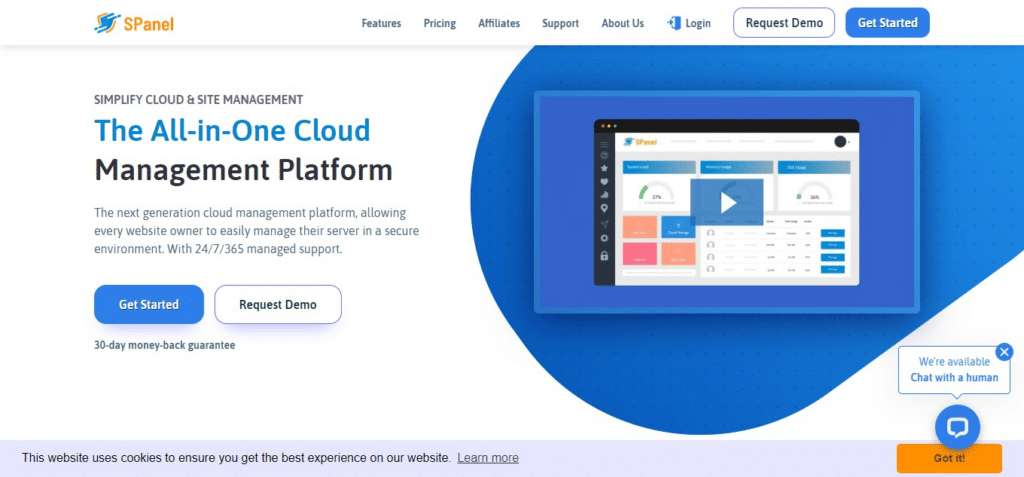Play the SPanel dashboard demo video
Screen dimensions: 1024x477
pos(727,203)
